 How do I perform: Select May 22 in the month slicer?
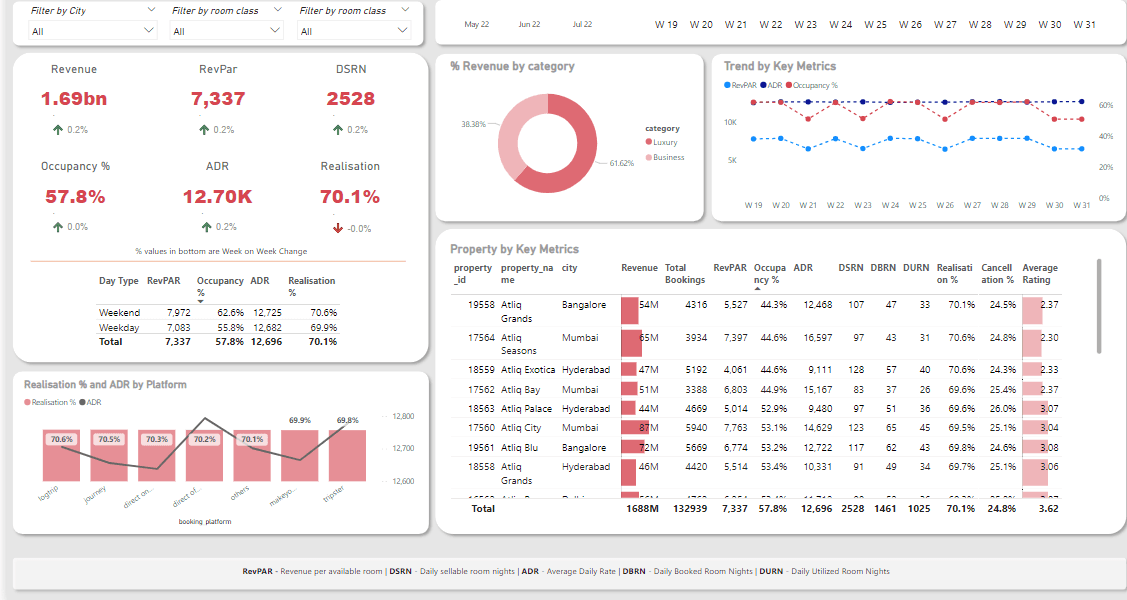coord(477,24)
